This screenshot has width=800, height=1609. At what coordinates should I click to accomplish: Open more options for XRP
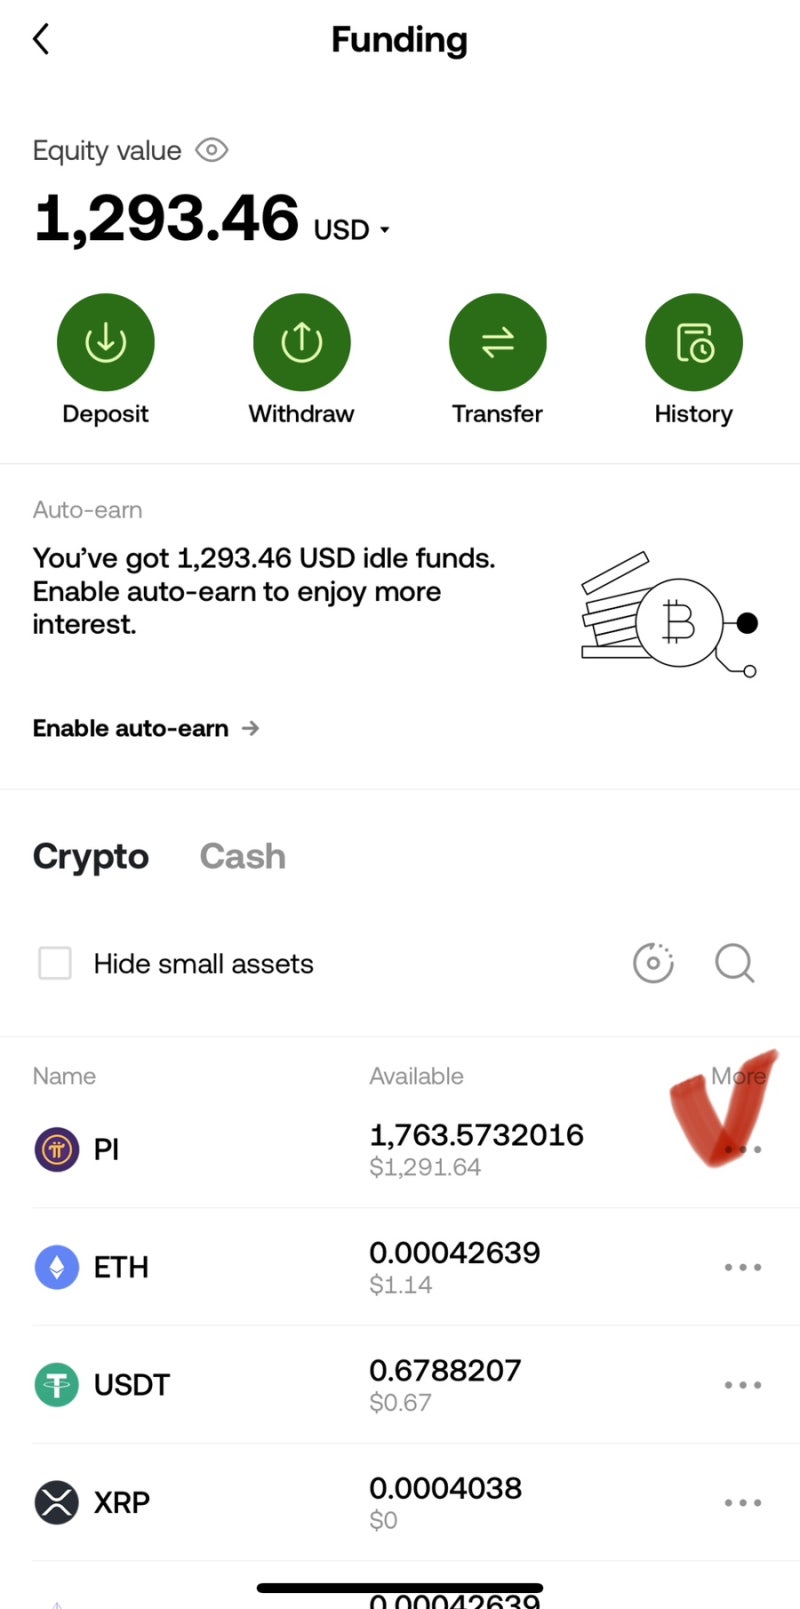(742, 1502)
